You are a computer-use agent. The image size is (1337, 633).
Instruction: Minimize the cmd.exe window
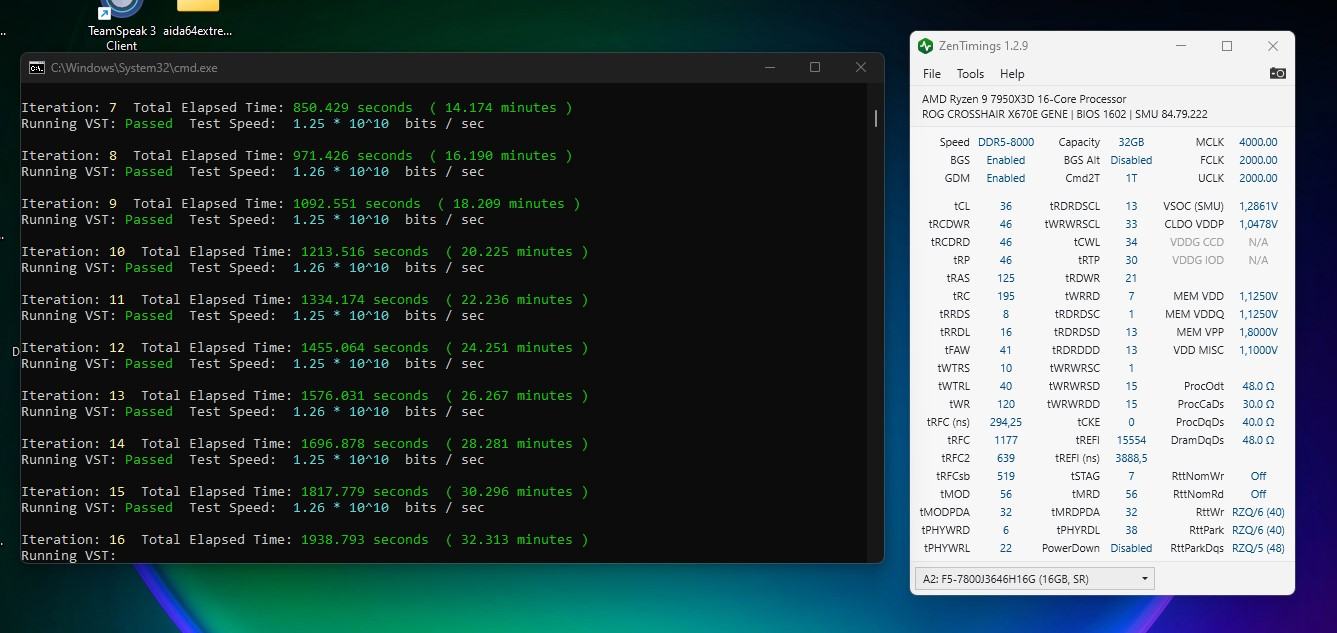[770, 67]
